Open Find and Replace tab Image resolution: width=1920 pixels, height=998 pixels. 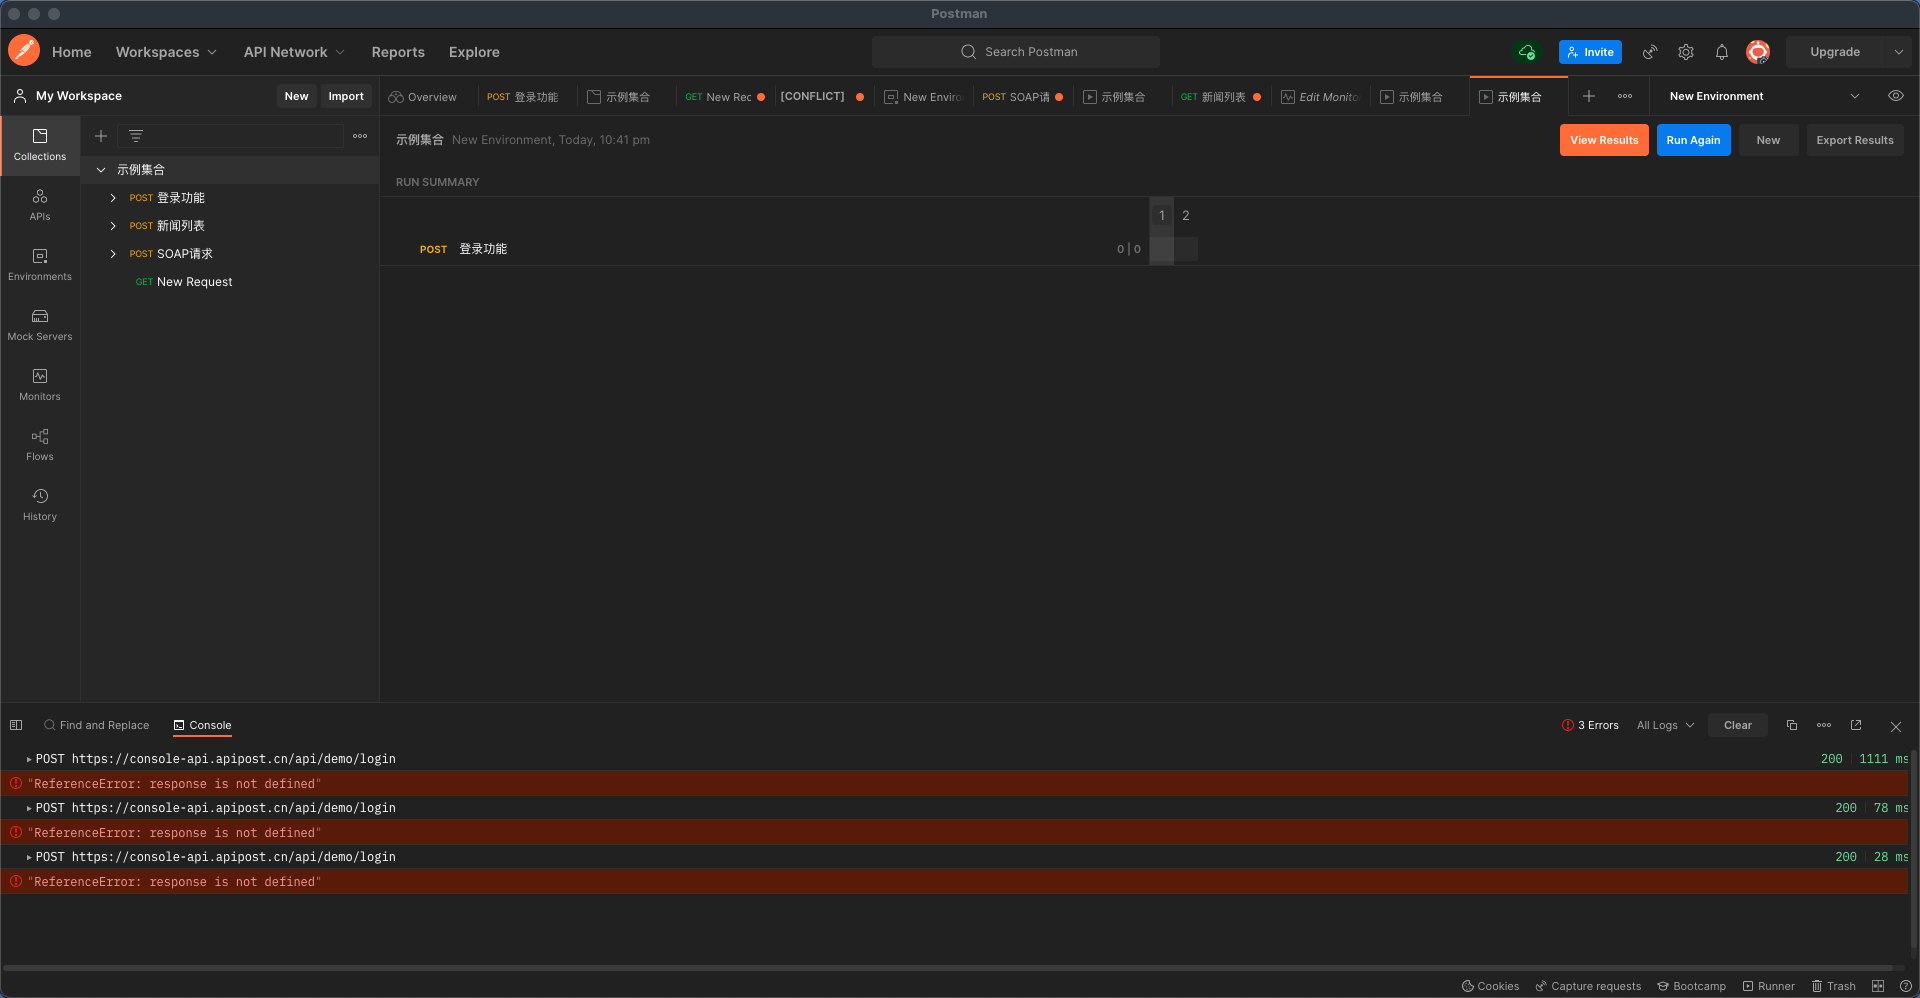(x=96, y=725)
